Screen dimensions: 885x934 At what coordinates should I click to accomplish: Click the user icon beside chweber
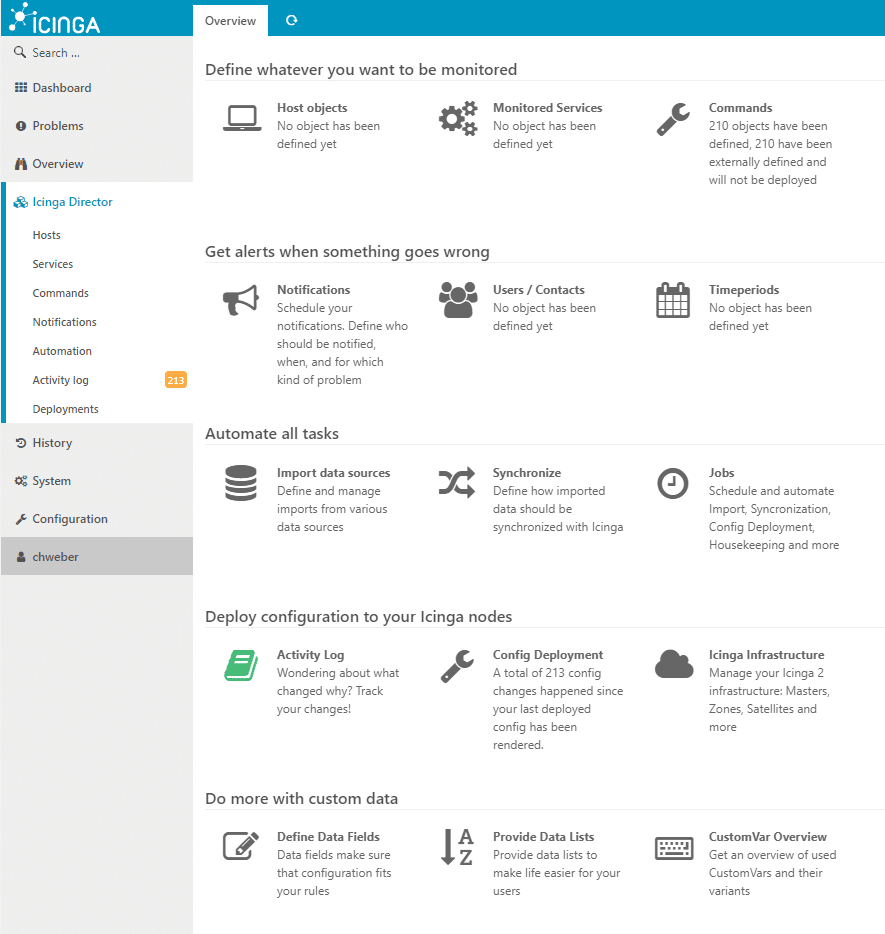click(x=21, y=557)
